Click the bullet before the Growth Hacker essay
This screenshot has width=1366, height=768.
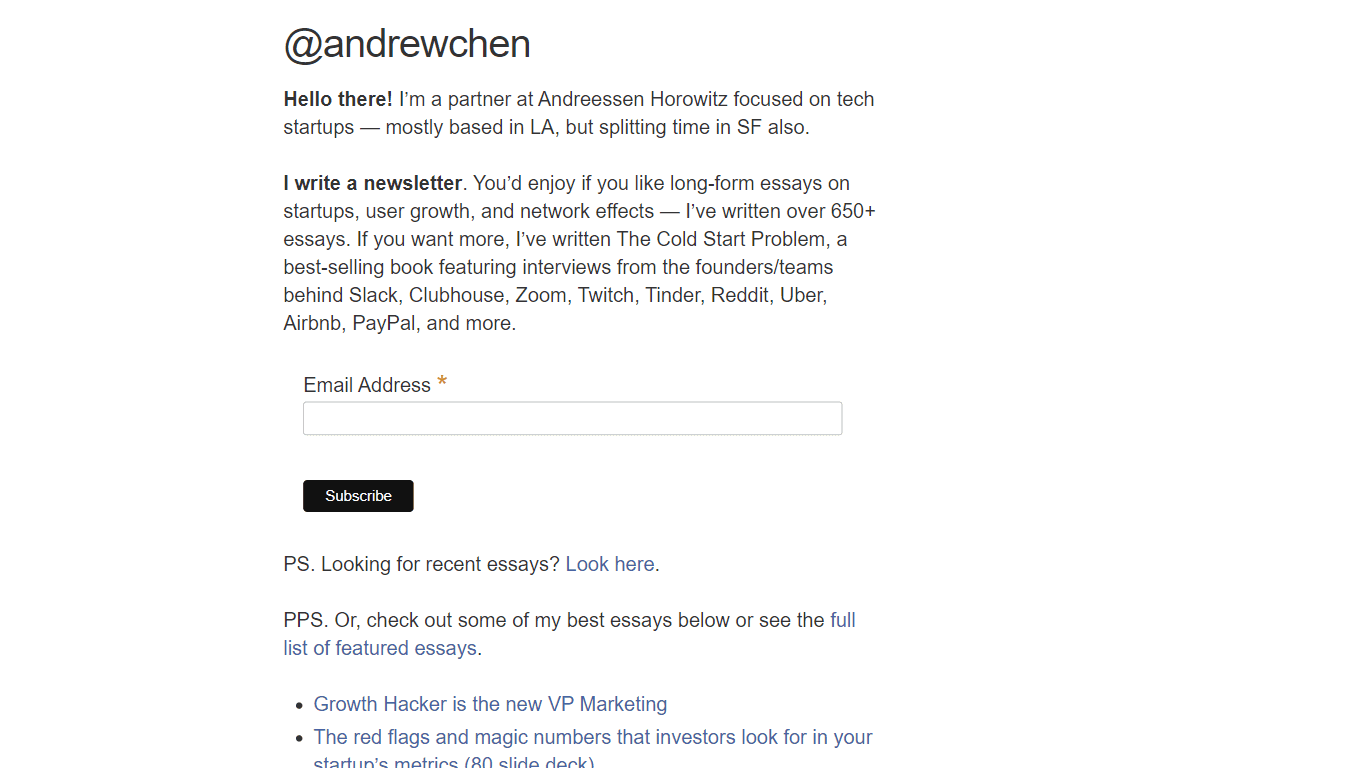click(x=299, y=706)
